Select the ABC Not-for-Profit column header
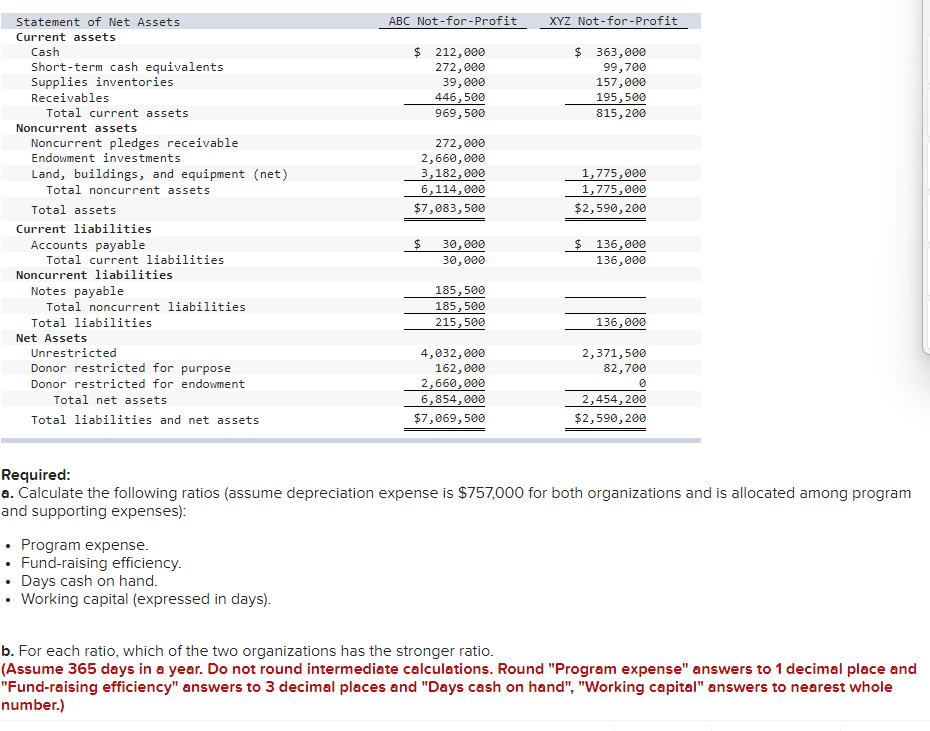Screen dimensions: 930x731 pyautogui.click(x=452, y=20)
